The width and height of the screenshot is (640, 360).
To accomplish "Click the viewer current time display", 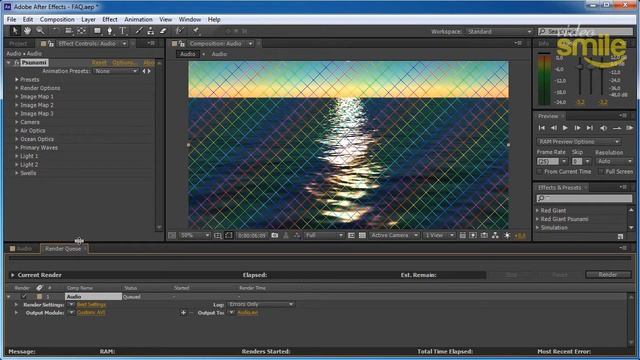I will (x=252, y=236).
